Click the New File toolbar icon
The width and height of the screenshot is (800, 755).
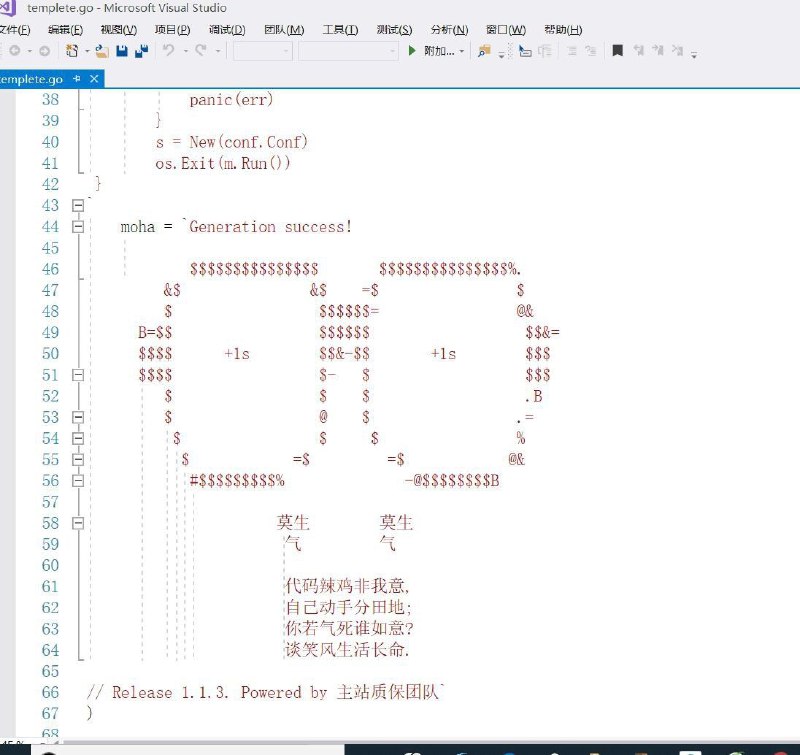(x=70, y=52)
